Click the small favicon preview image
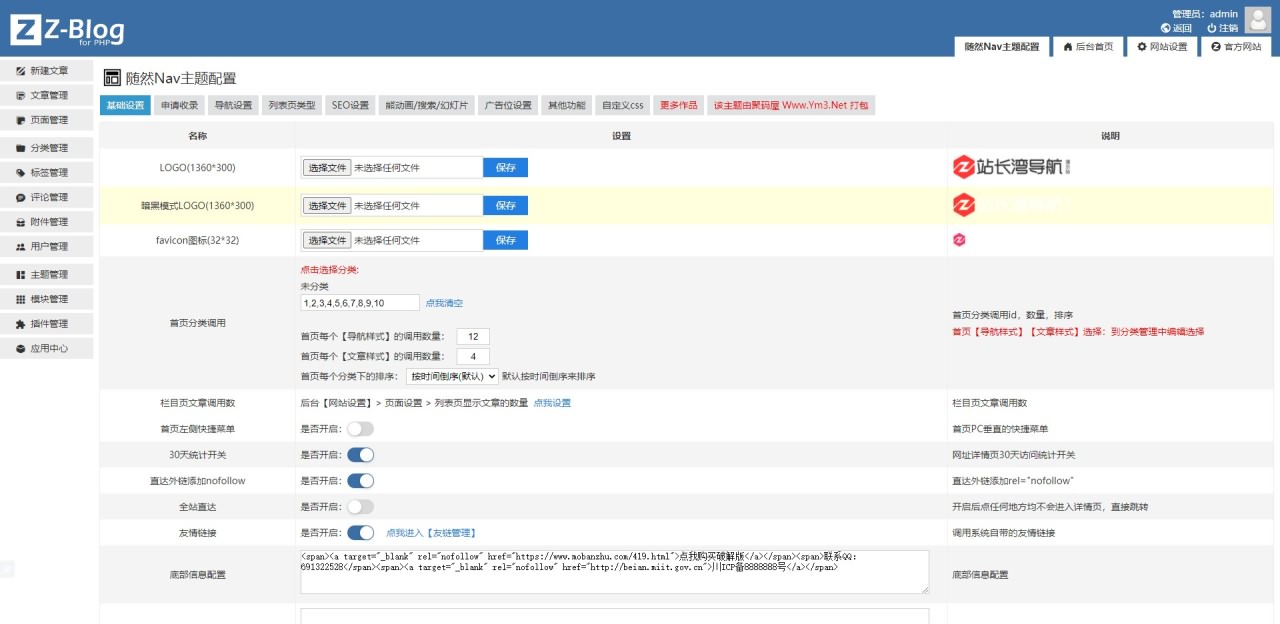The width and height of the screenshot is (1280, 624). click(x=959, y=239)
